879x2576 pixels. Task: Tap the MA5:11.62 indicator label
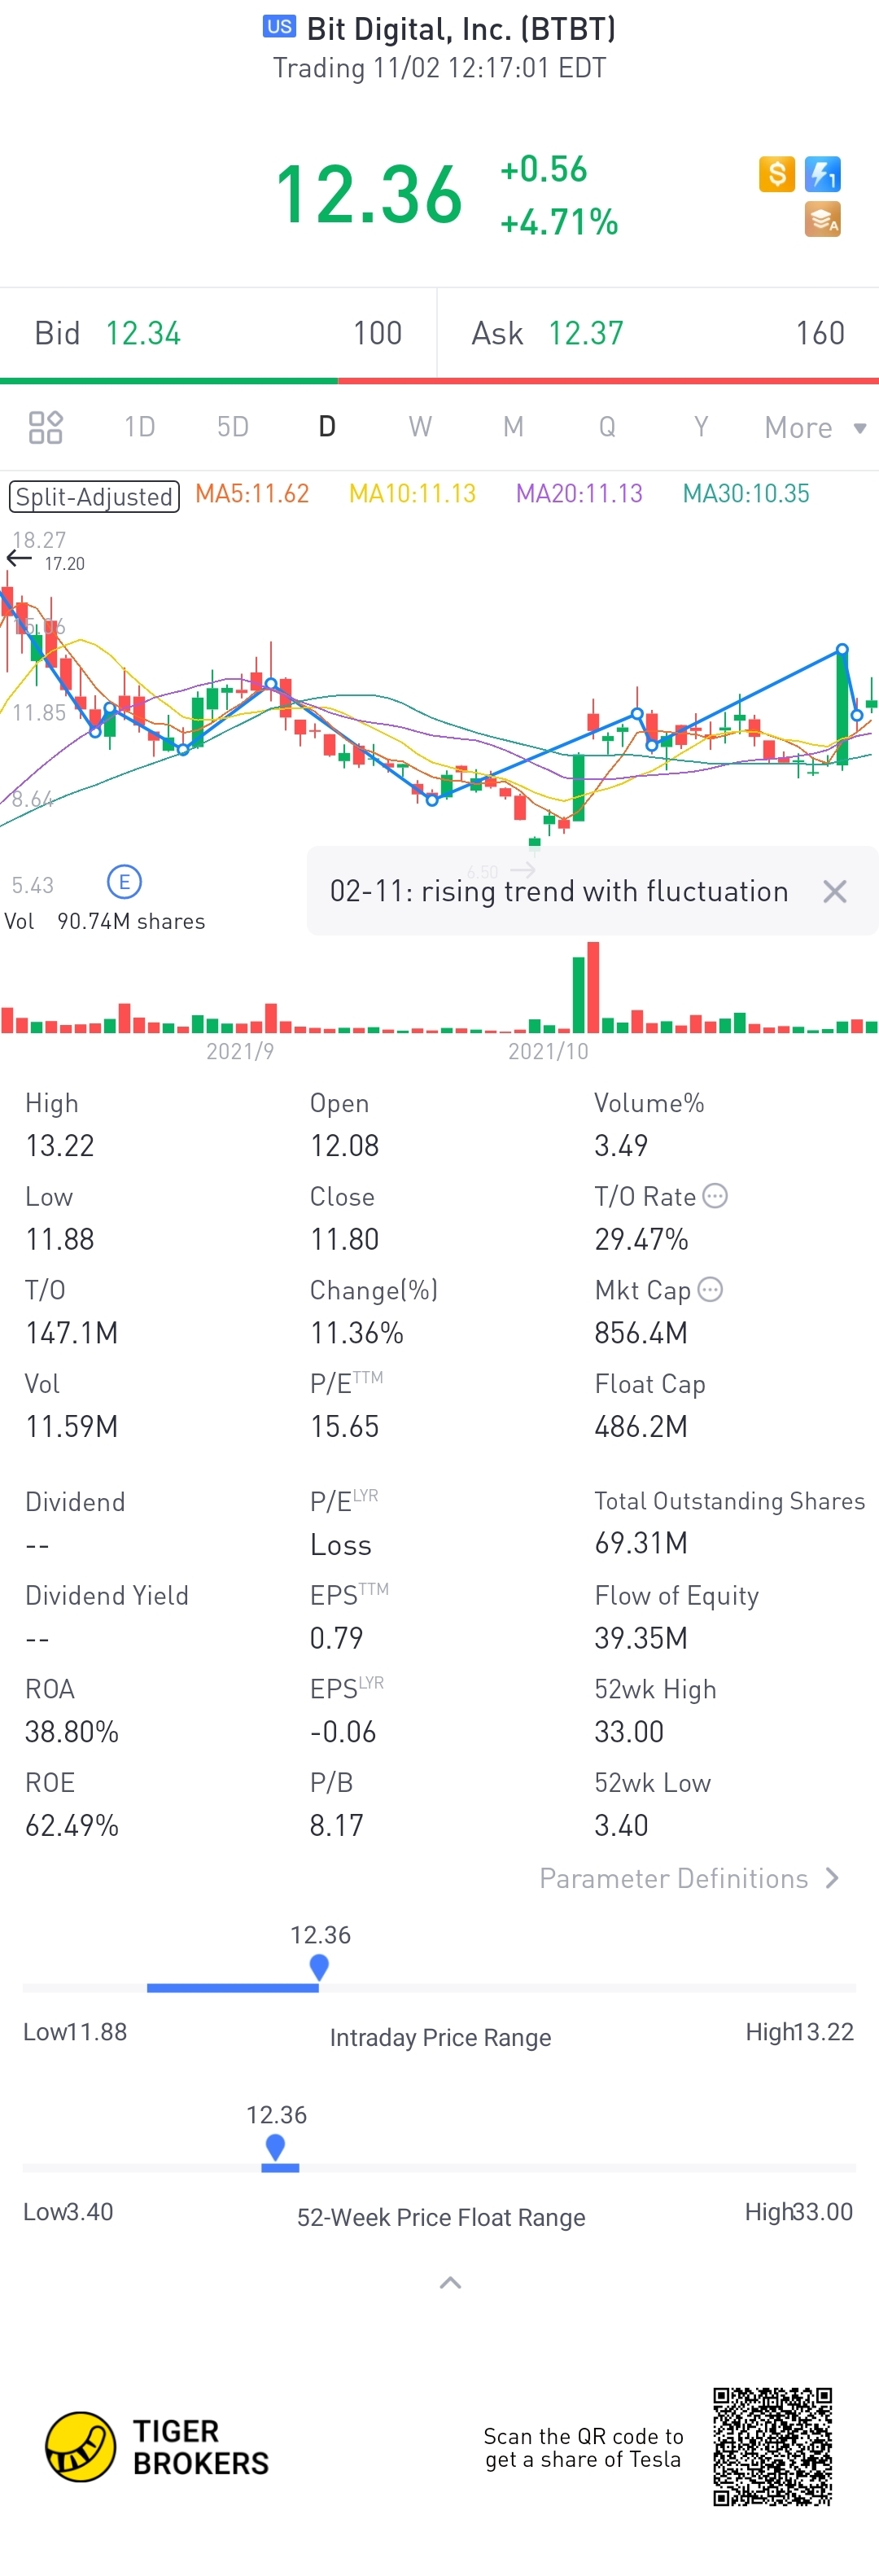tap(252, 493)
